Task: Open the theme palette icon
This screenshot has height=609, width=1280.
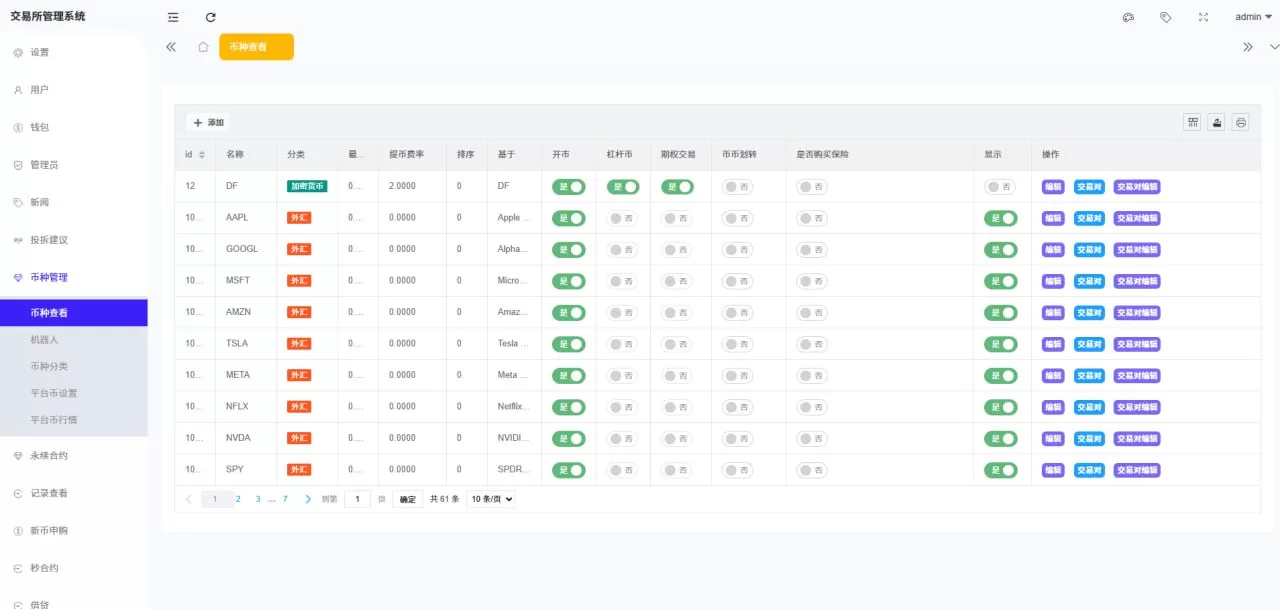Action: [x=1128, y=17]
